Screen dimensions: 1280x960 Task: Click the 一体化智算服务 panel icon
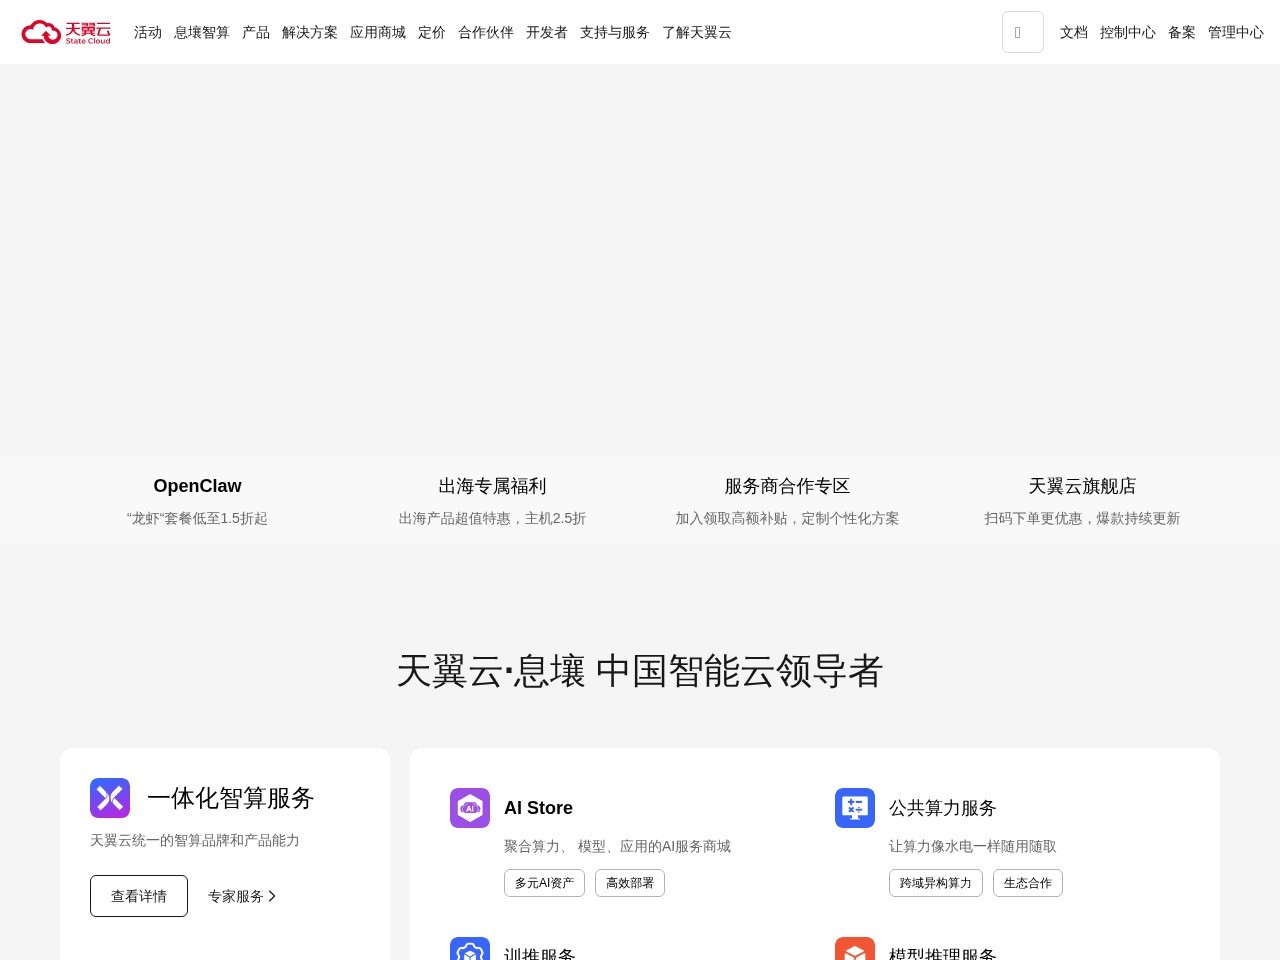coord(110,798)
